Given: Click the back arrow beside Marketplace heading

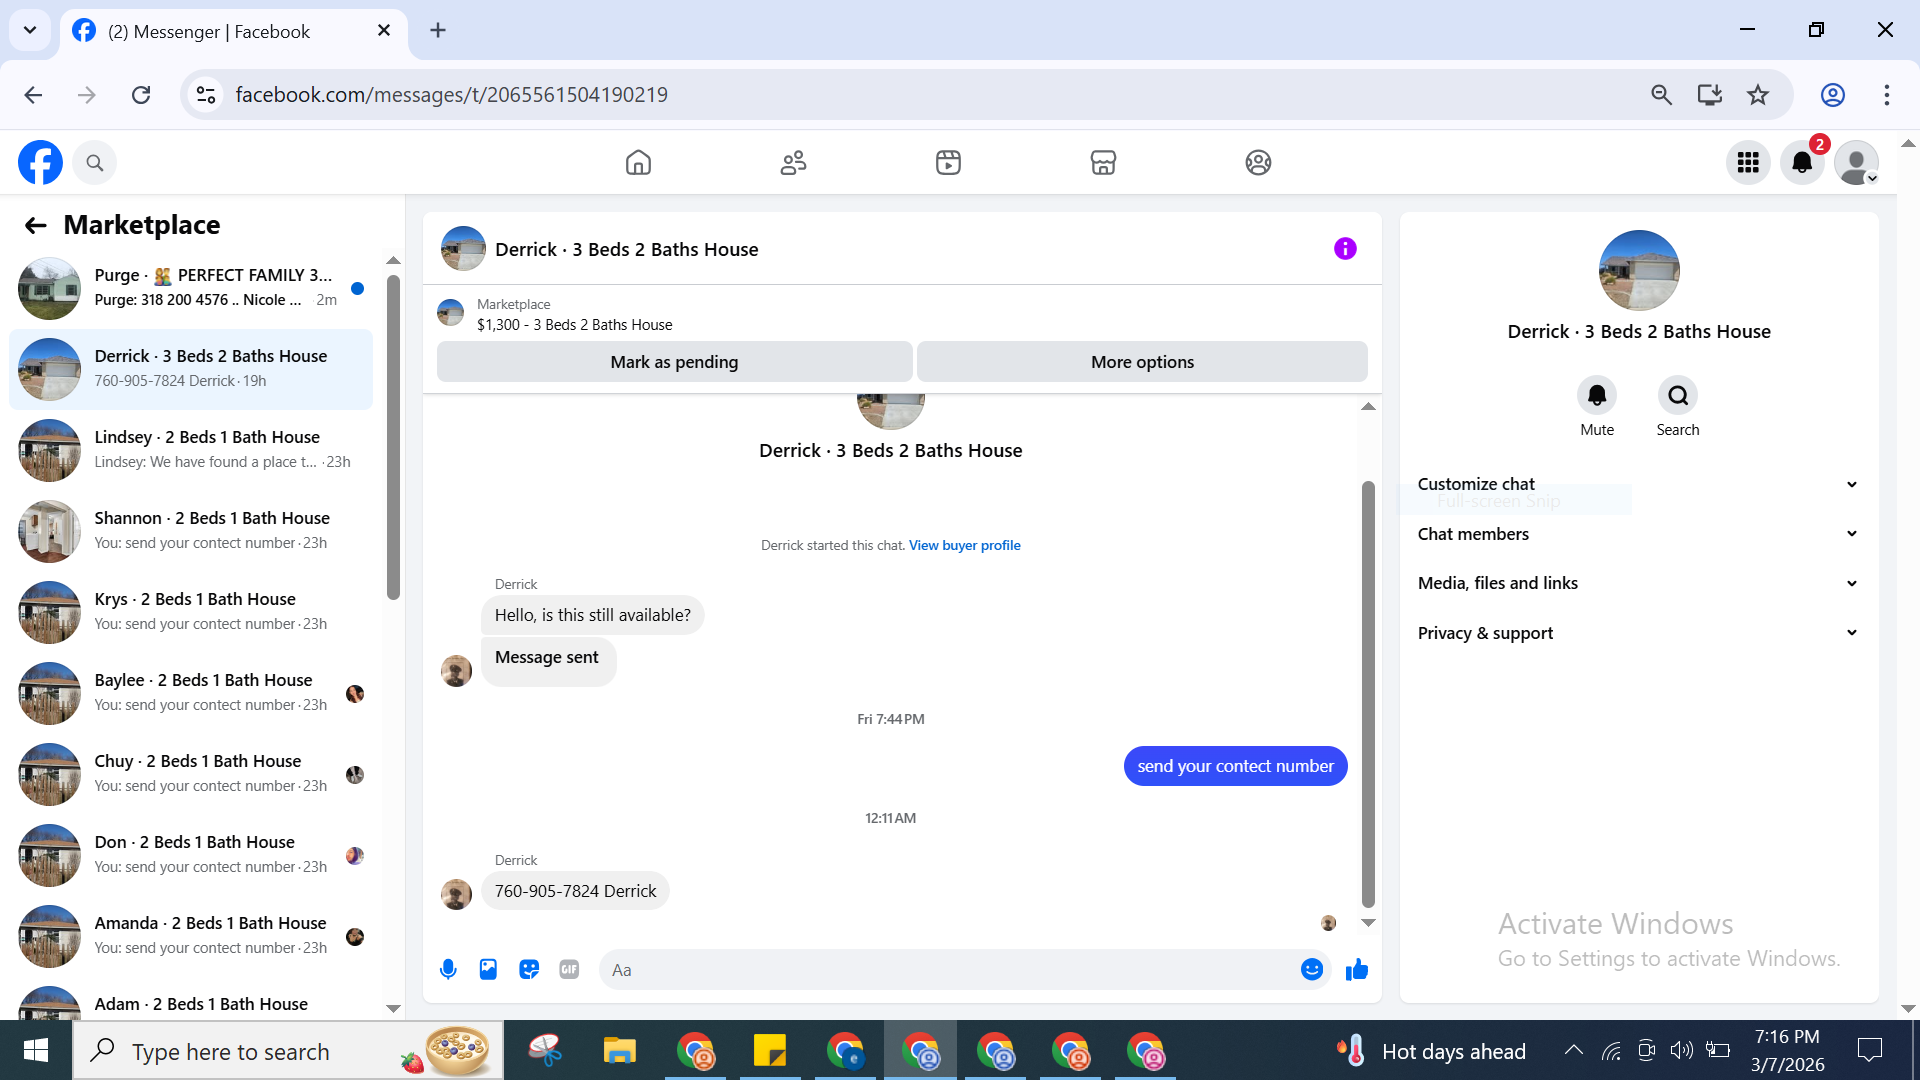Looking at the screenshot, I should click(36, 226).
